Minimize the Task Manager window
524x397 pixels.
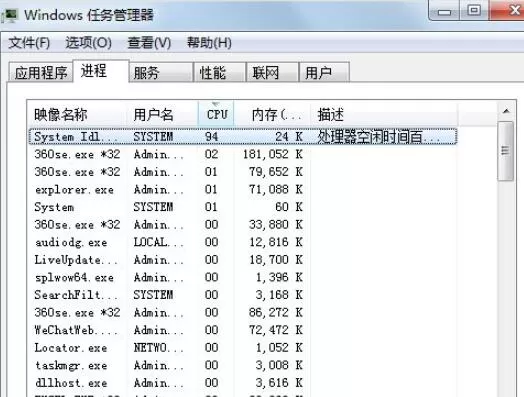tap(444, 11)
